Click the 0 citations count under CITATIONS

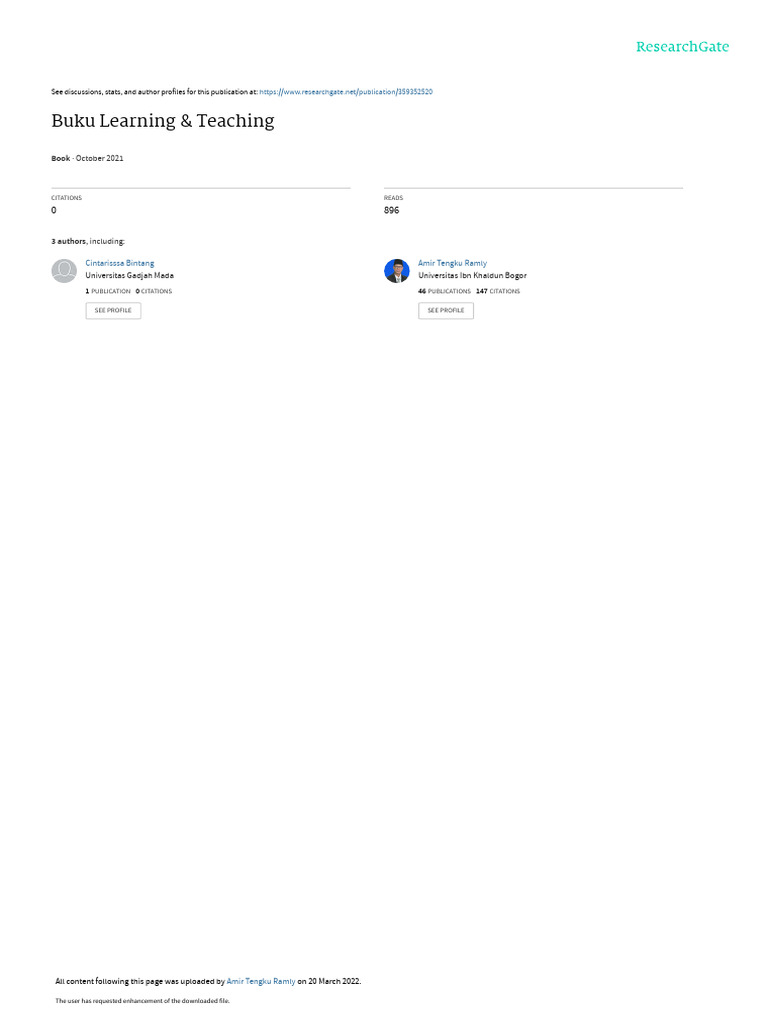54,210
